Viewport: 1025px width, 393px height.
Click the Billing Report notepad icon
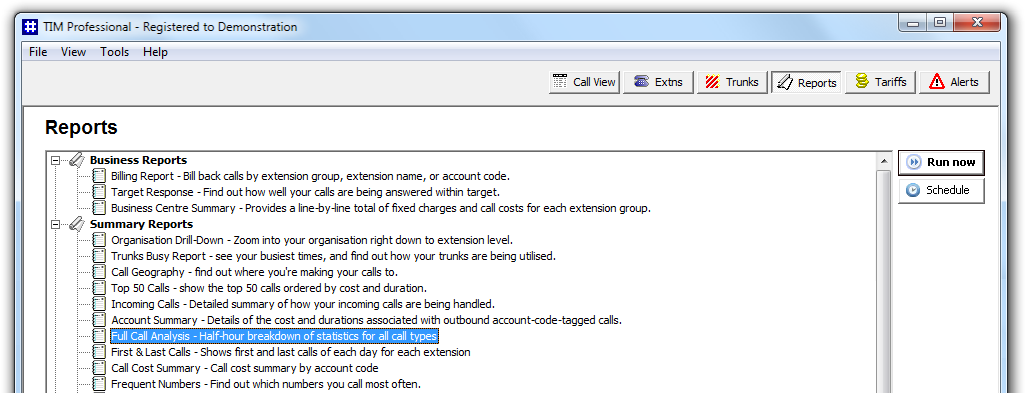(x=99, y=176)
